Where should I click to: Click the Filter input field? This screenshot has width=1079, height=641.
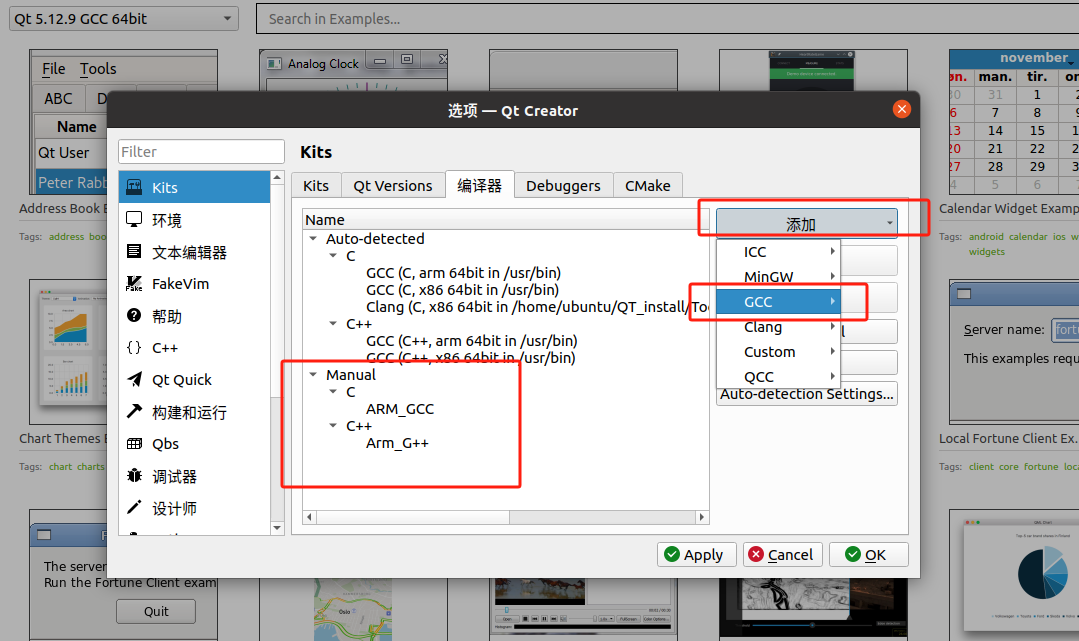[201, 152]
